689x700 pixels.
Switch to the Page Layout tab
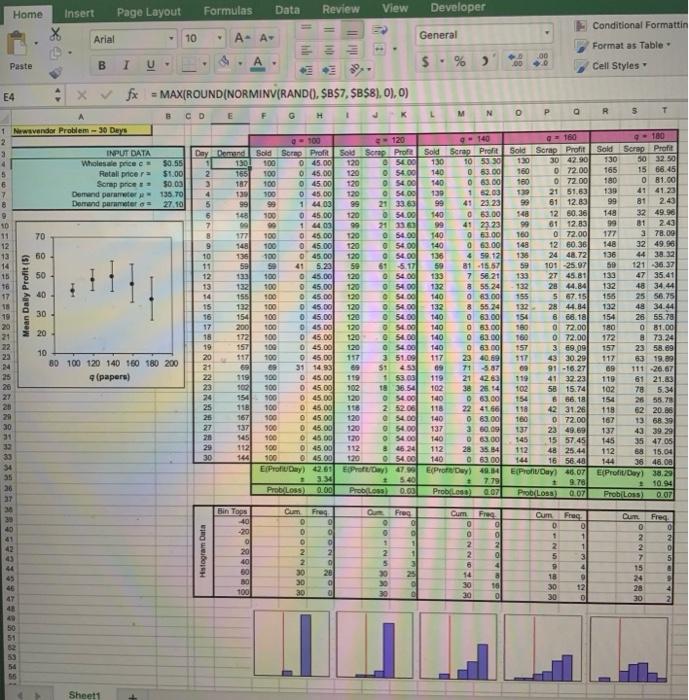coord(149,12)
